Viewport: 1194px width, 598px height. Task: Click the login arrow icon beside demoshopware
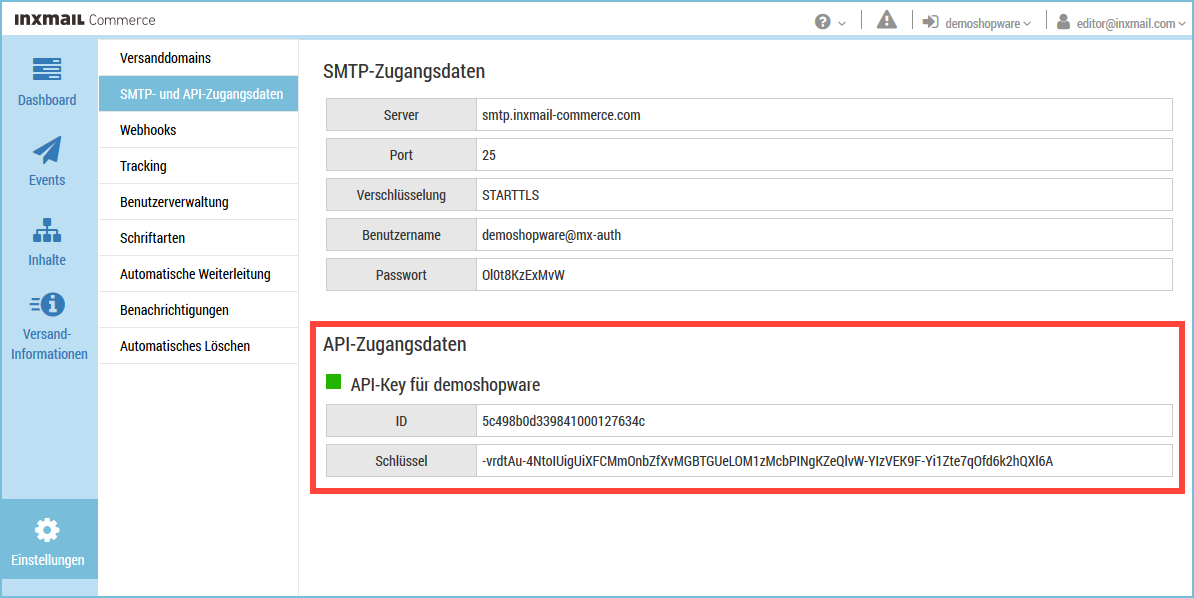pos(930,22)
